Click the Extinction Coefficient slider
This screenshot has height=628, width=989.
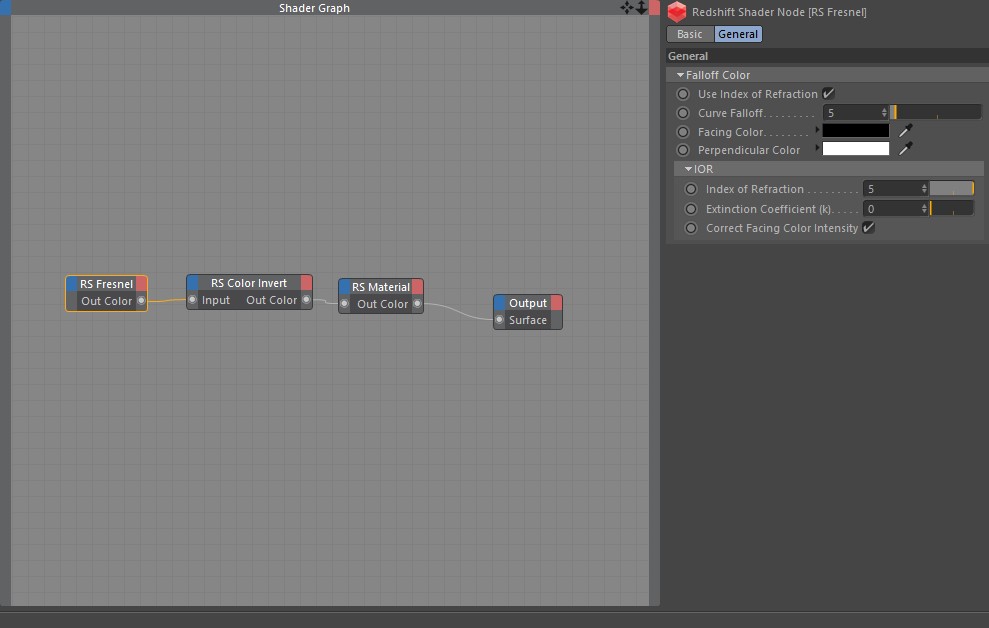coord(952,208)
